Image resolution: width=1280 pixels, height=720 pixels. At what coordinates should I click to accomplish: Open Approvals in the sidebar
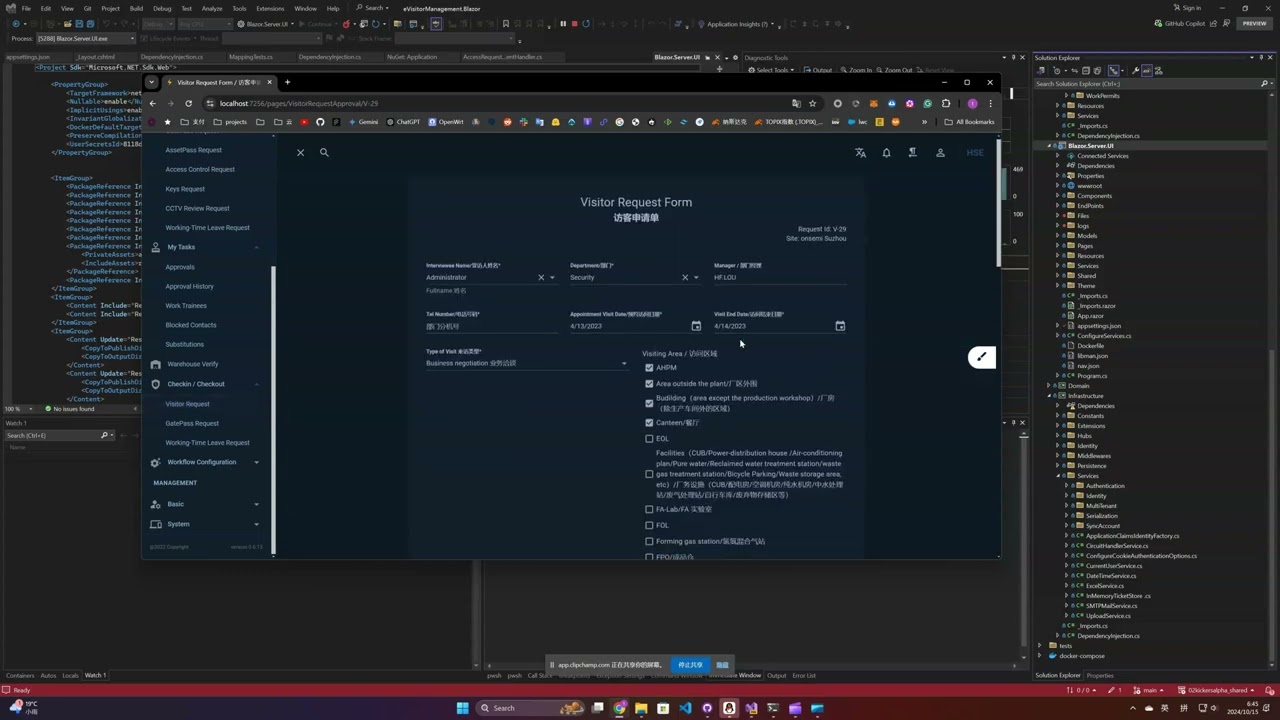(x=180, y=267)
